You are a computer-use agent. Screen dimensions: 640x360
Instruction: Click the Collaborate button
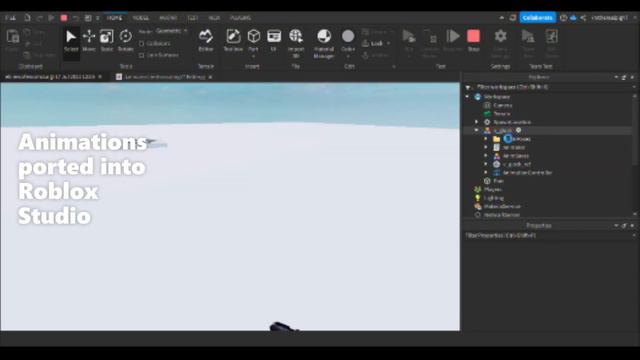point(538,18)
